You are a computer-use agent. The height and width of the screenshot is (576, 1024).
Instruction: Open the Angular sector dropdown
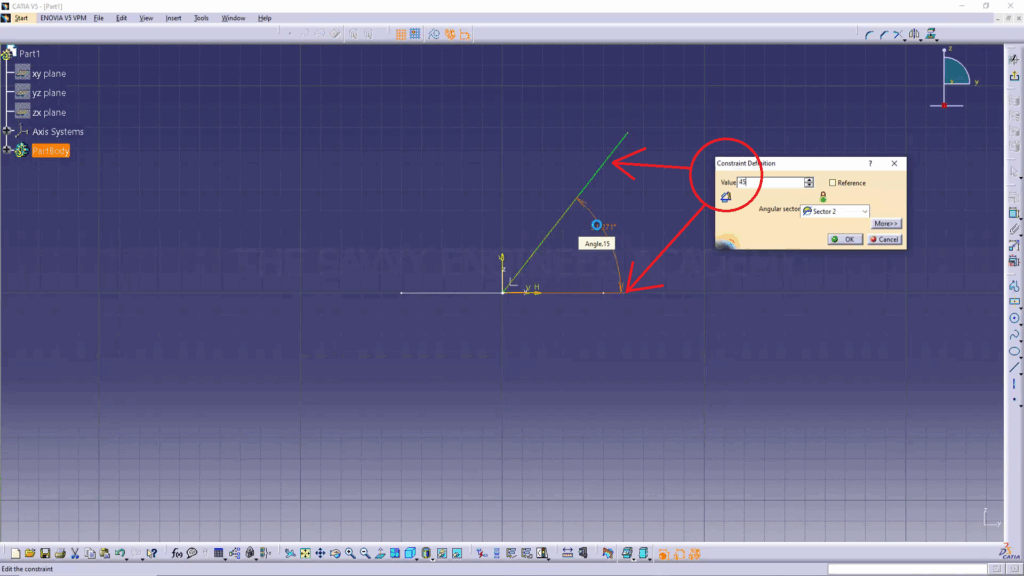point(864,211)
